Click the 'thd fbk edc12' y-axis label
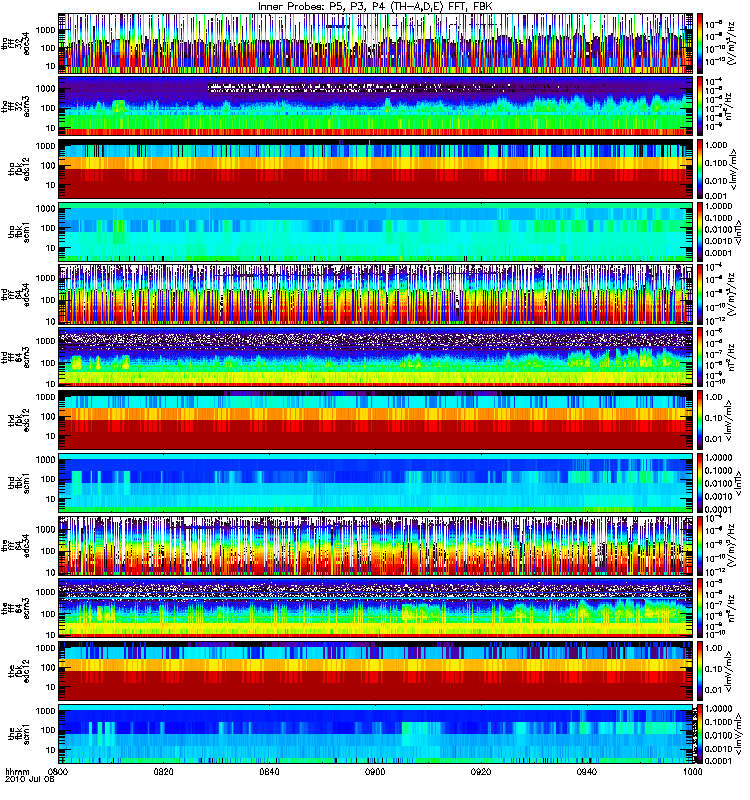750x800 pixels. [19, 419]
